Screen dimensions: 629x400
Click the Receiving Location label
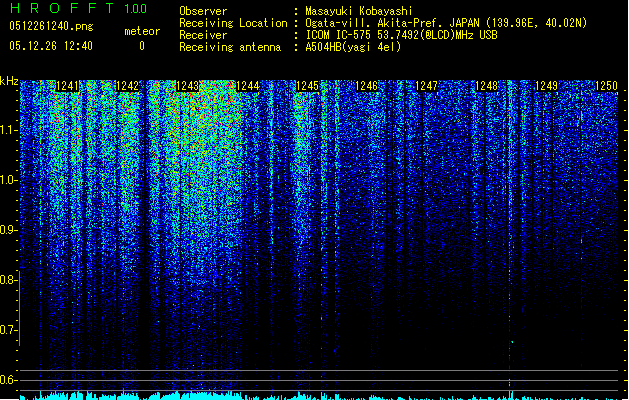[x=233, y=23]
